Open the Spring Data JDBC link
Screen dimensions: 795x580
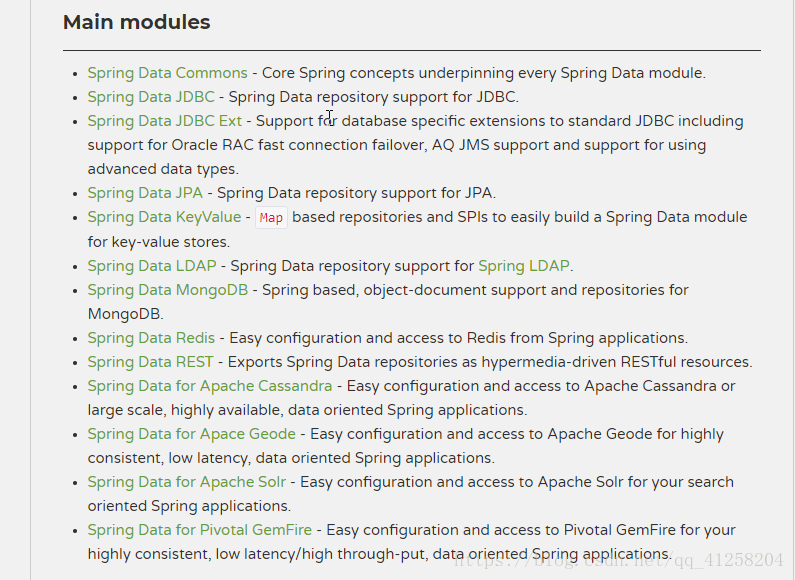(151, 97)
